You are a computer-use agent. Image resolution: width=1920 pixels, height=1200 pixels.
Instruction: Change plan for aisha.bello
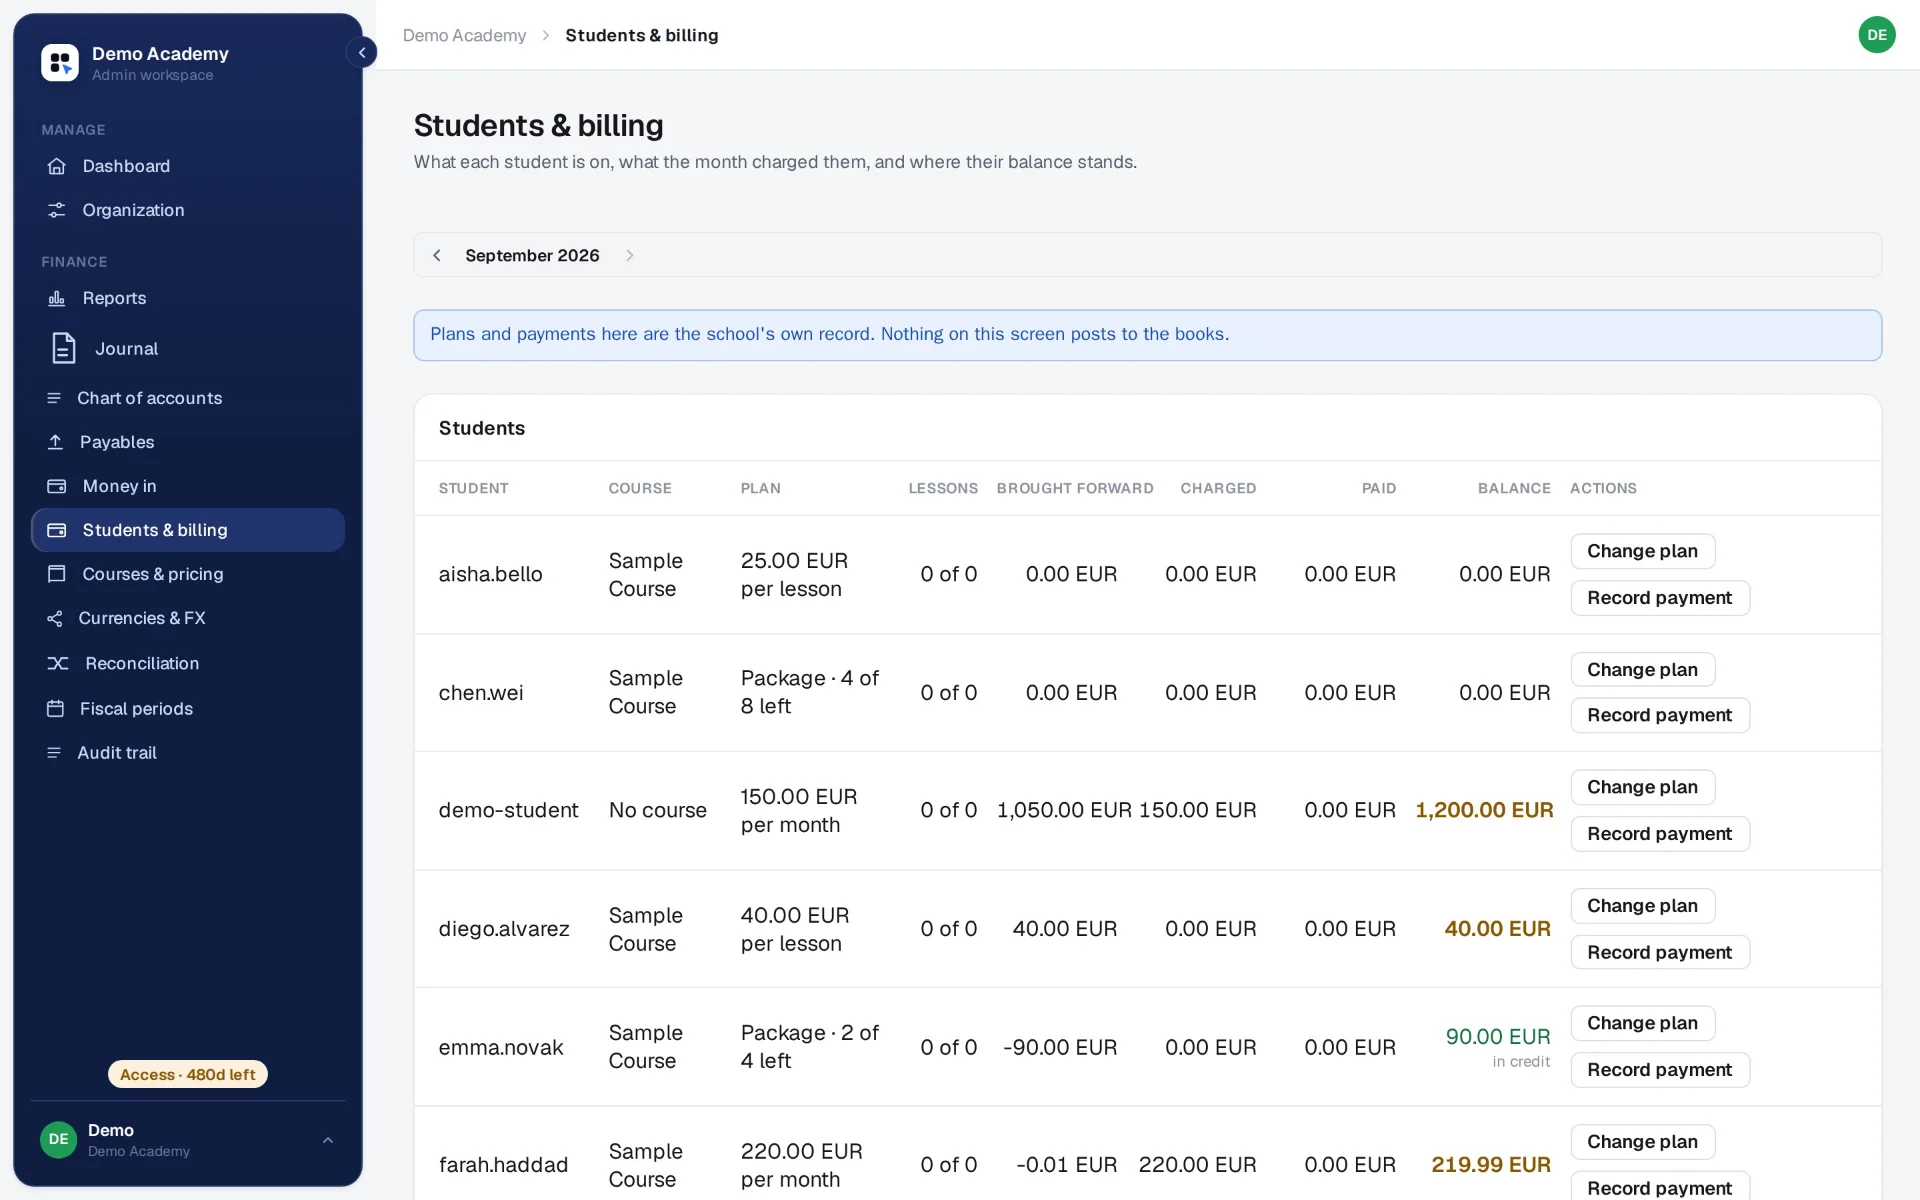(1642, 551)
